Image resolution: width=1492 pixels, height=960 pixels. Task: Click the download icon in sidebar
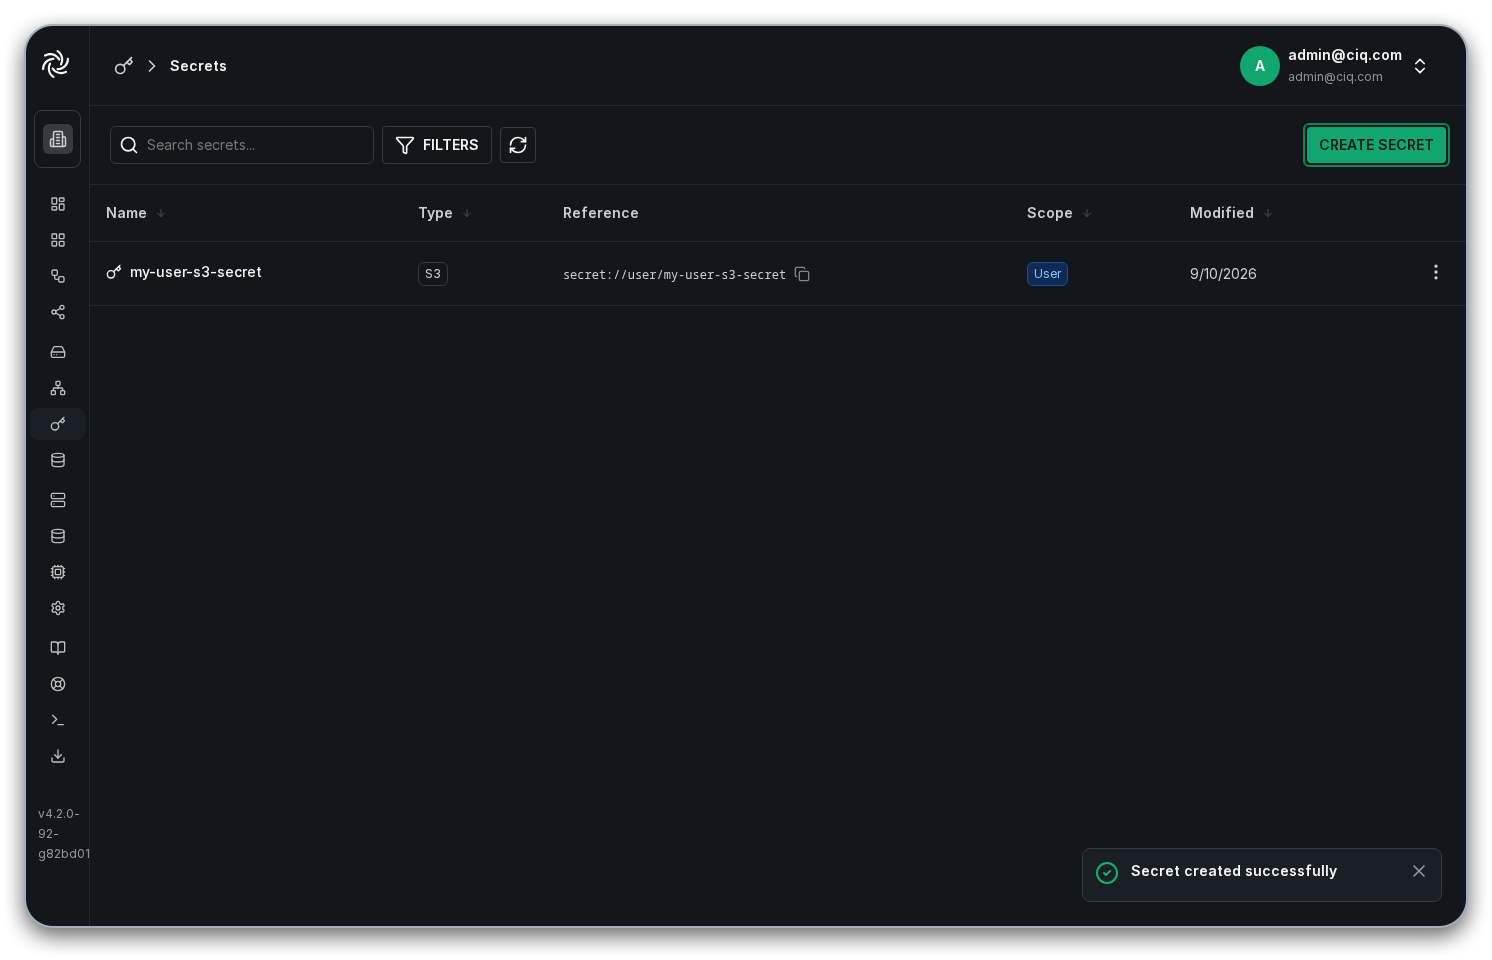click(x=58, y=756)
